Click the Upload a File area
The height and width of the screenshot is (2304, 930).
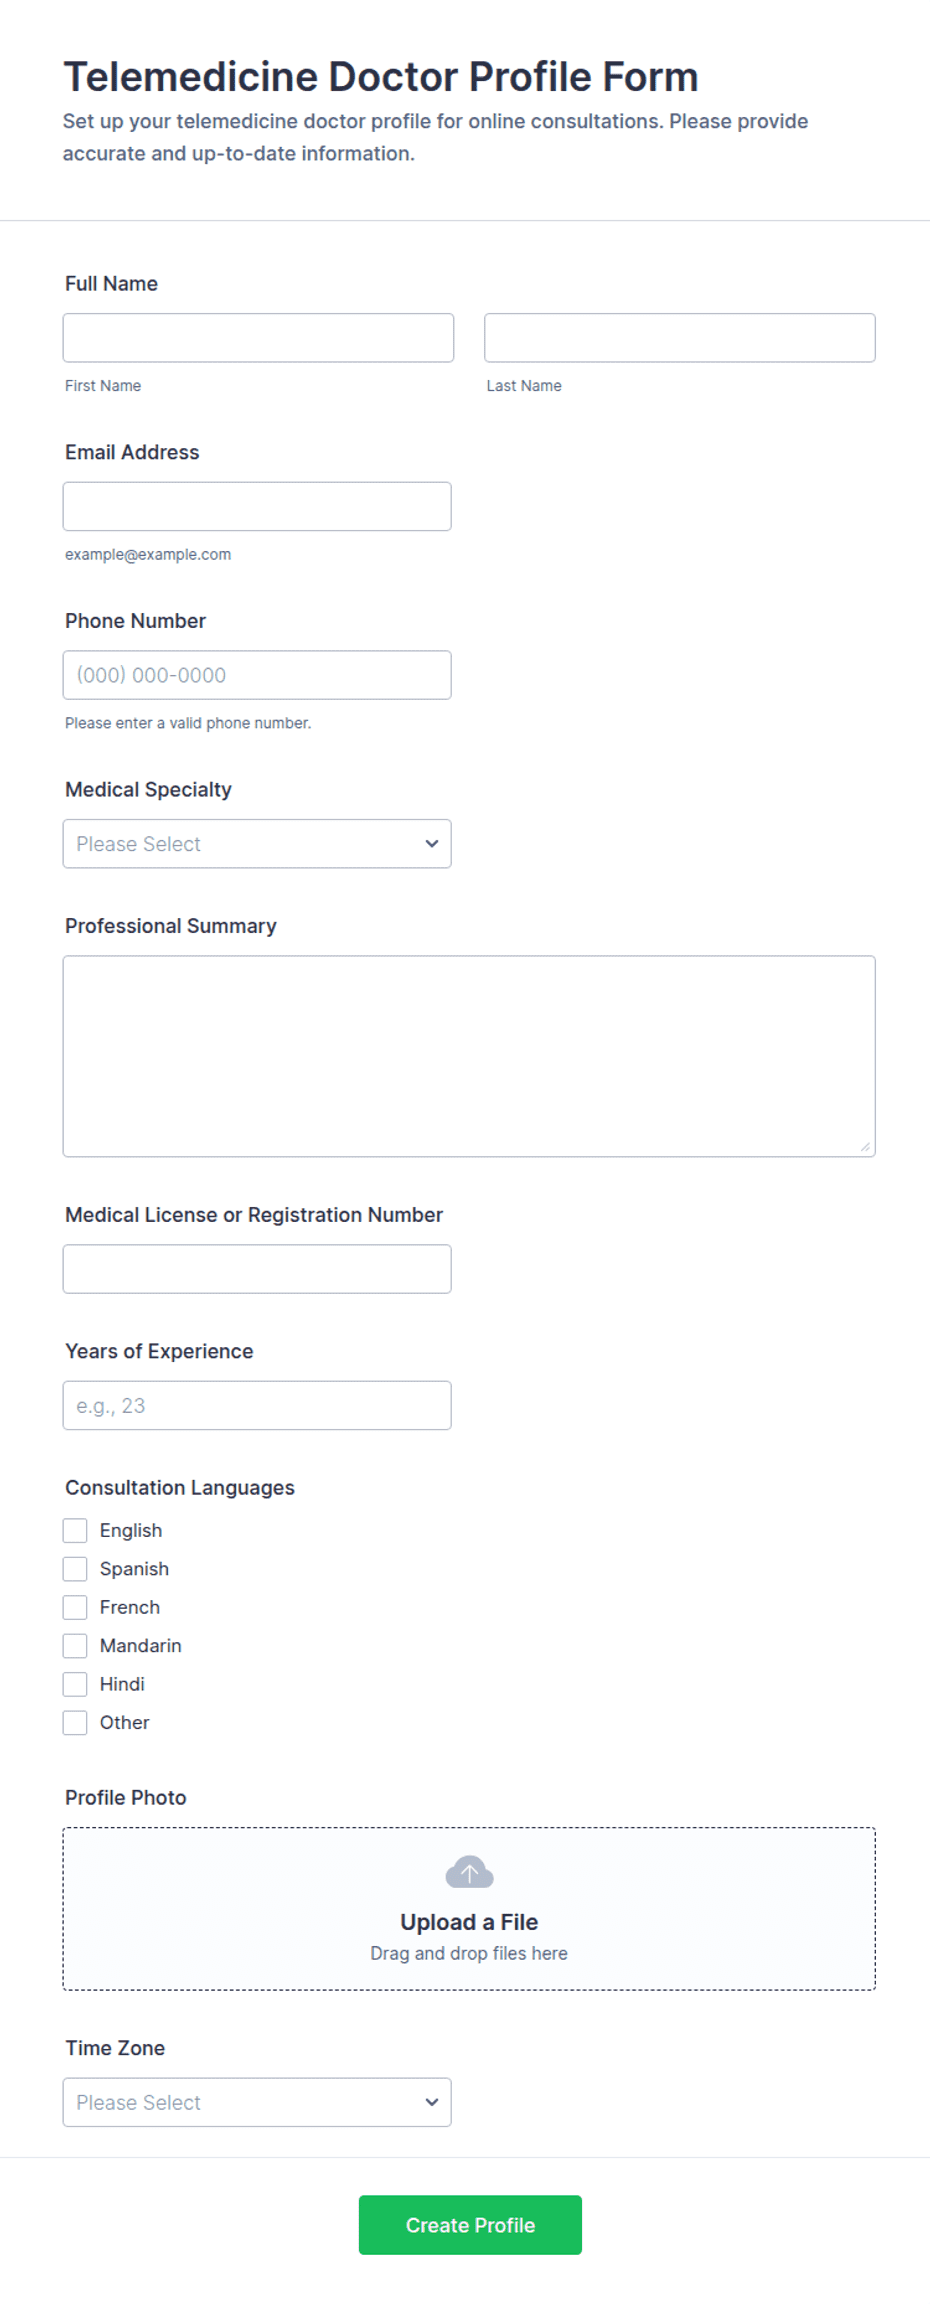click(469, 1909)
